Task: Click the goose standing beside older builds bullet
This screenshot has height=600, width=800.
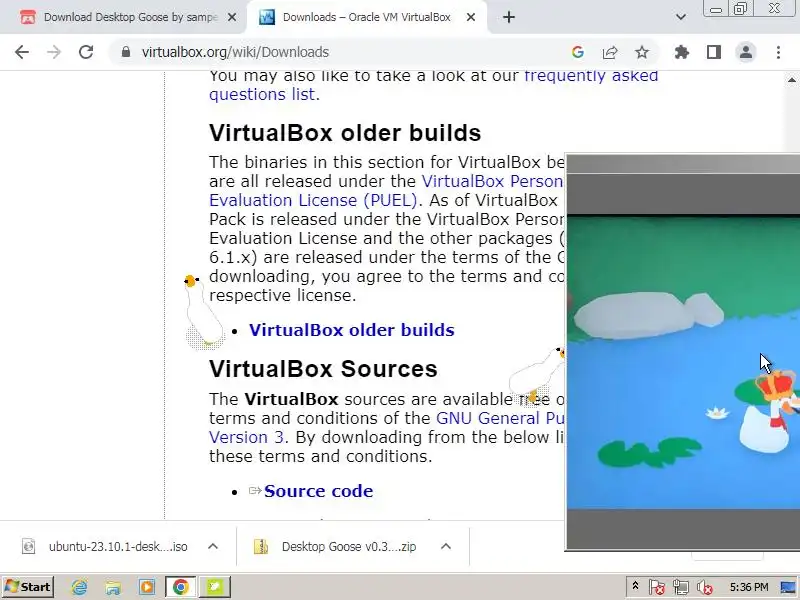Action: pos(204,312)
